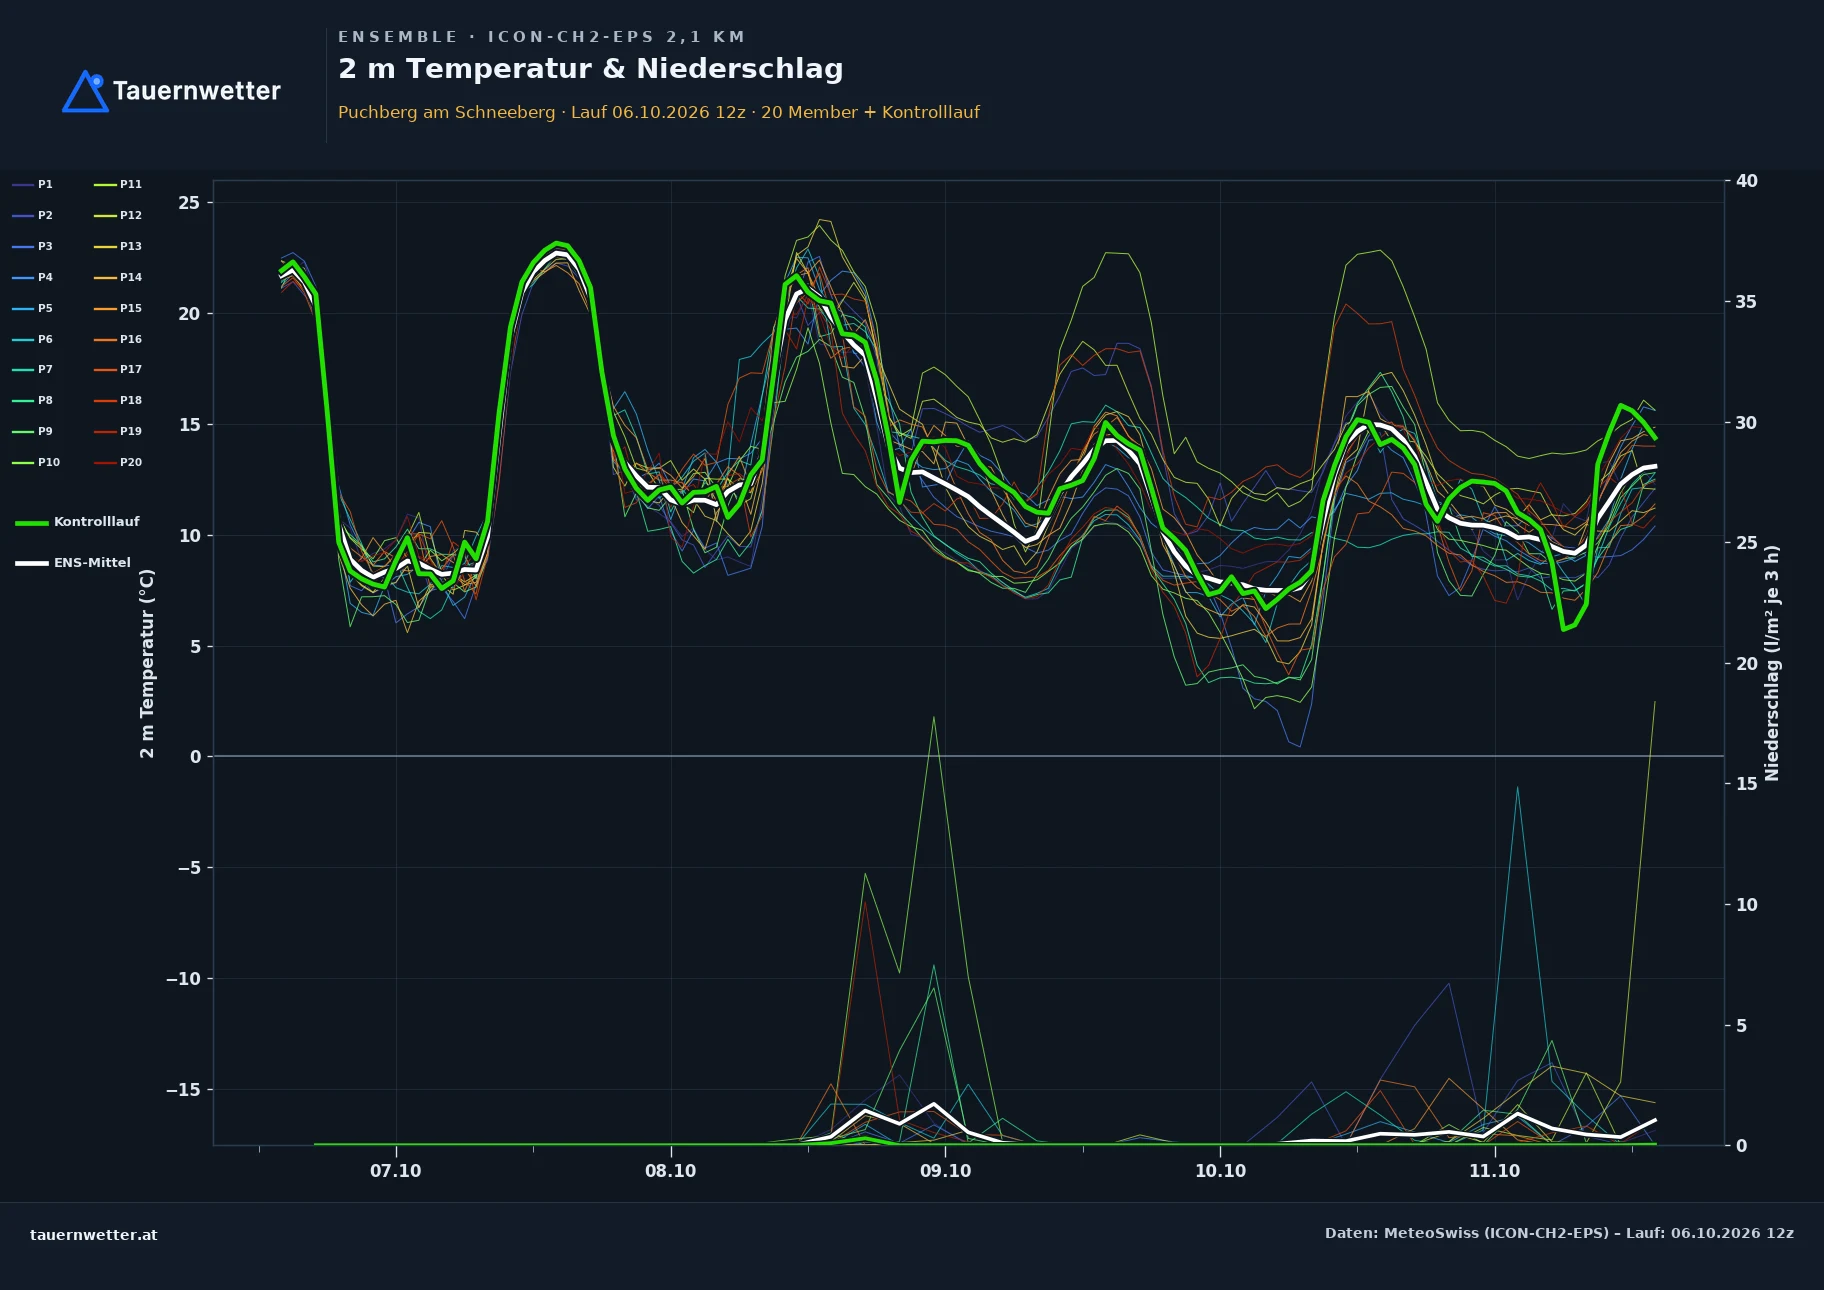
Task: Click the ENSEMBLE ICON-CH2-EPS header text
Action: click(541, 37)
